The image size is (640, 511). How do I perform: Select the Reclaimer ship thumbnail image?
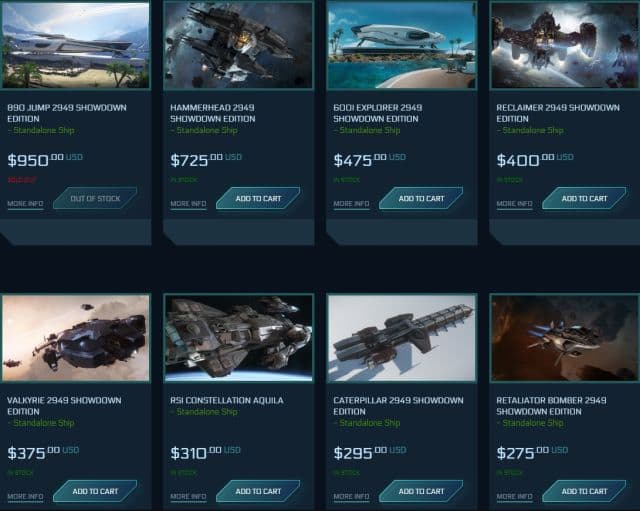coord(565,44)
